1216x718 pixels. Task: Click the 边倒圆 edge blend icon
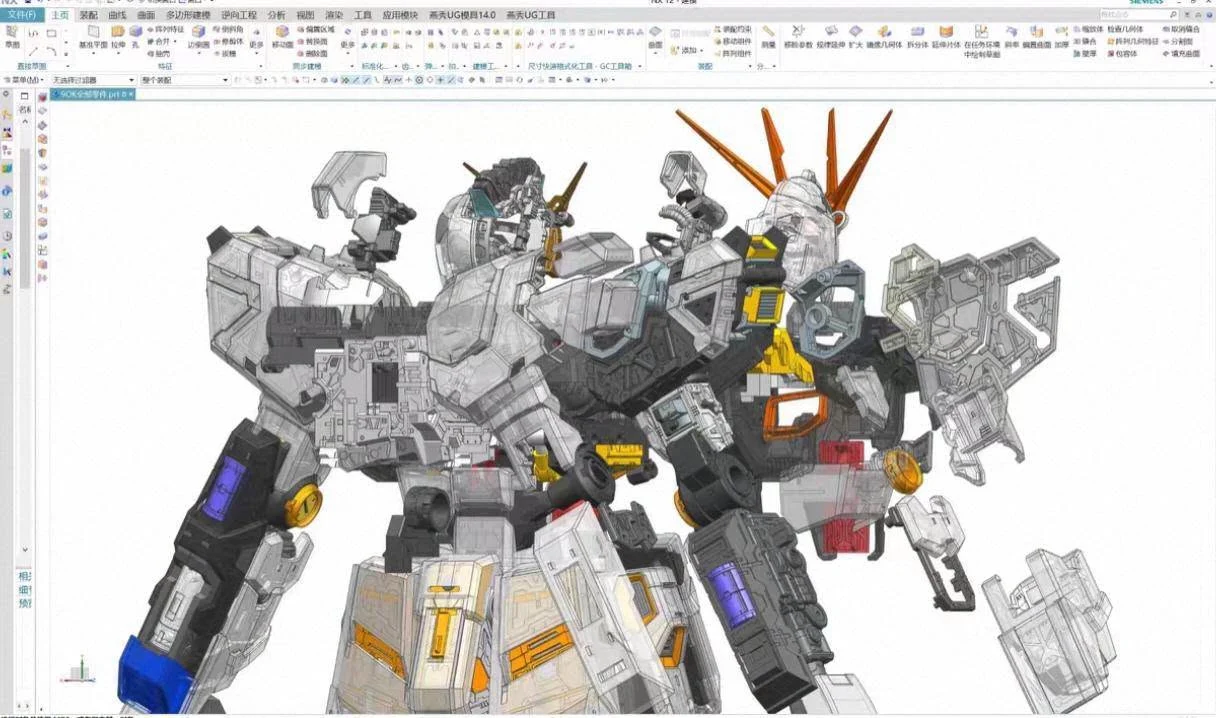(x=198, y=36)
